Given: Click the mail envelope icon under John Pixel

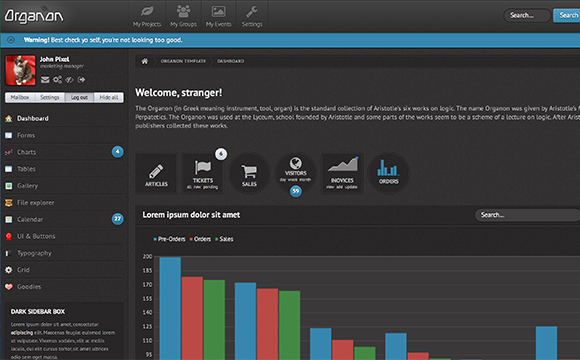Looking at the screenshot, I should click(45, 80).
